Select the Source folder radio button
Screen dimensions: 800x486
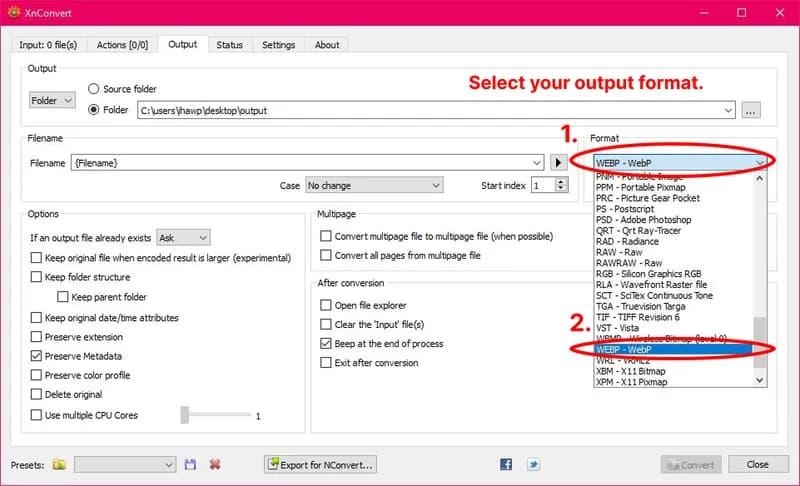93,89
